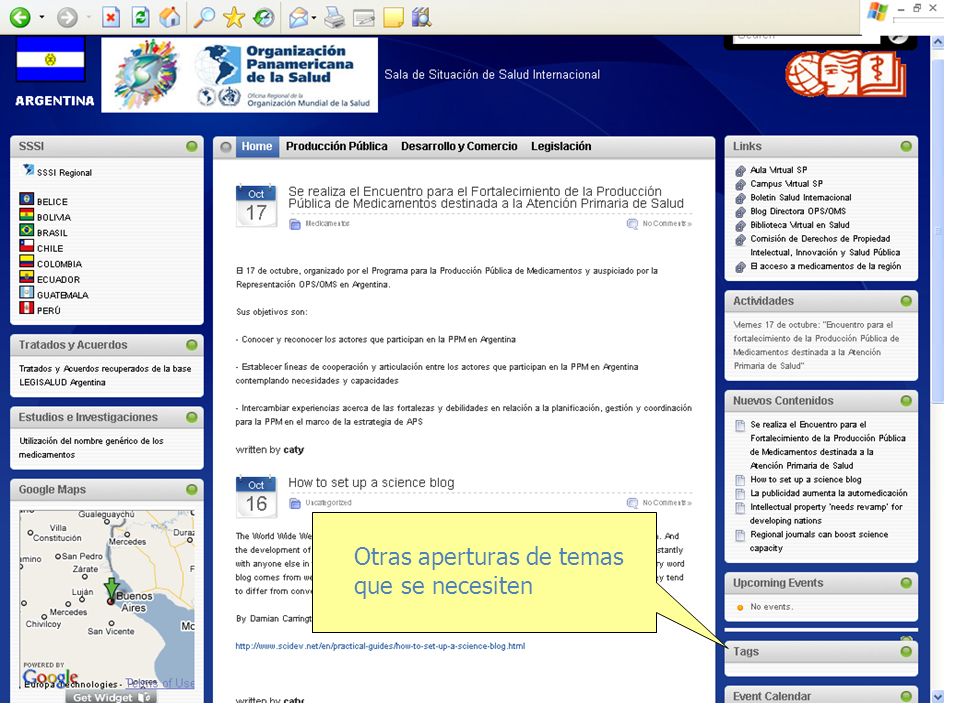Print the page with the printer icon
This screenshot has height=720, width=960.
(x=334, y=17)
